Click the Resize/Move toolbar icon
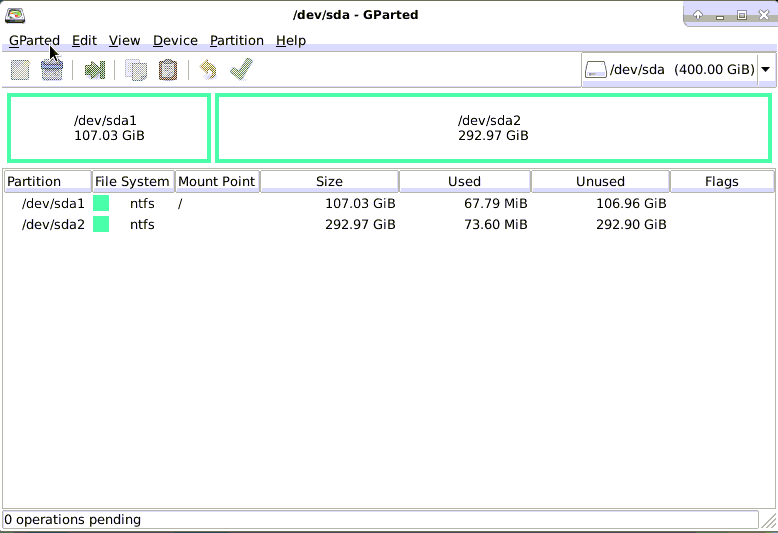The height and width of the screenshot is (533, 778). [x=95, y=70]
